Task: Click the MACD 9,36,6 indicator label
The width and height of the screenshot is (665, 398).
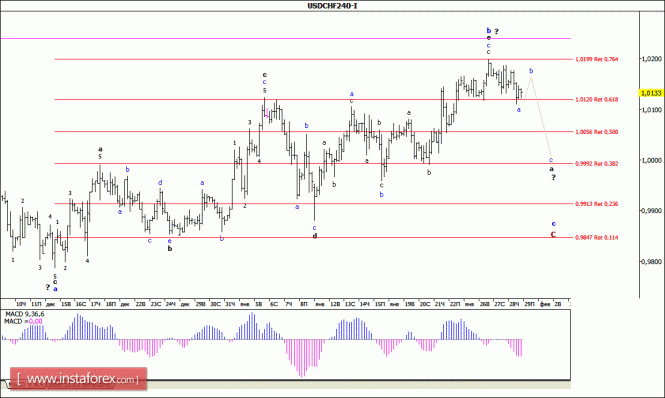Action: [x=25, y=314]
